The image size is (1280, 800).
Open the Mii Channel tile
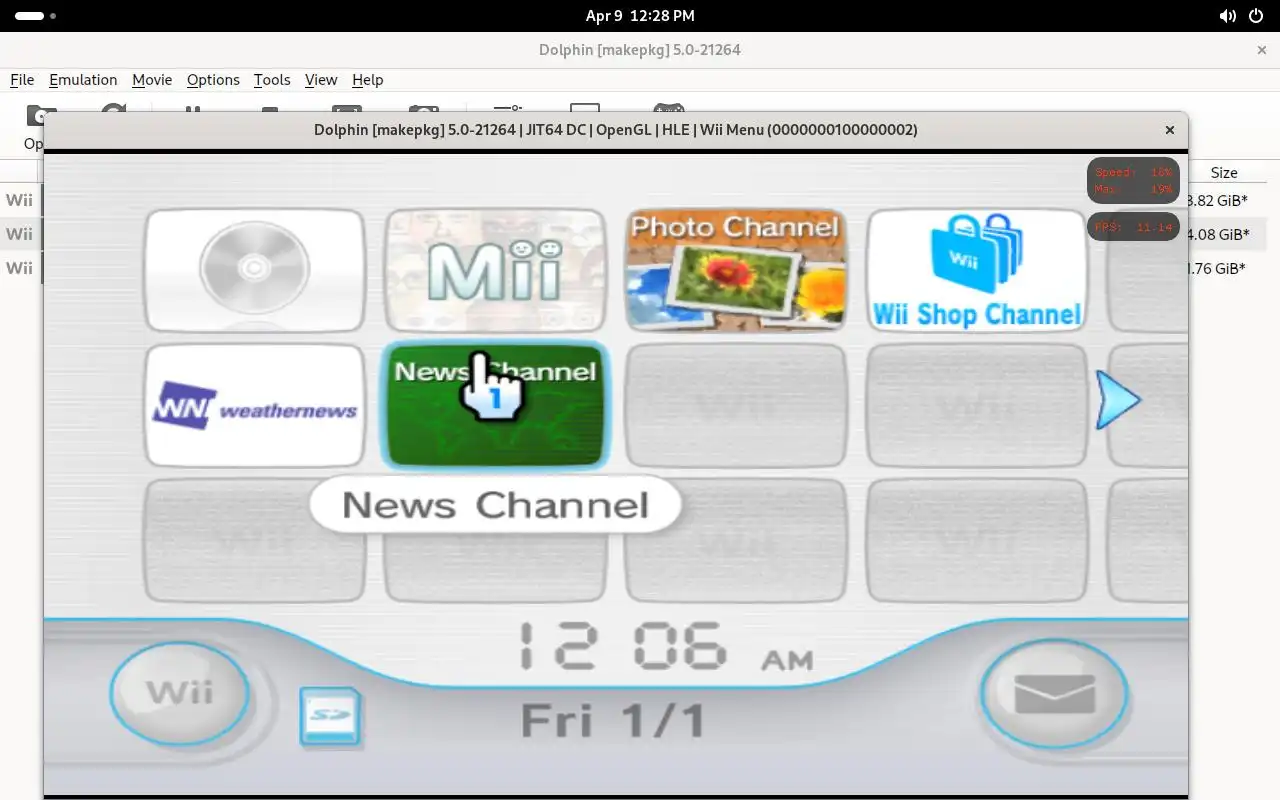coord(496,270)
